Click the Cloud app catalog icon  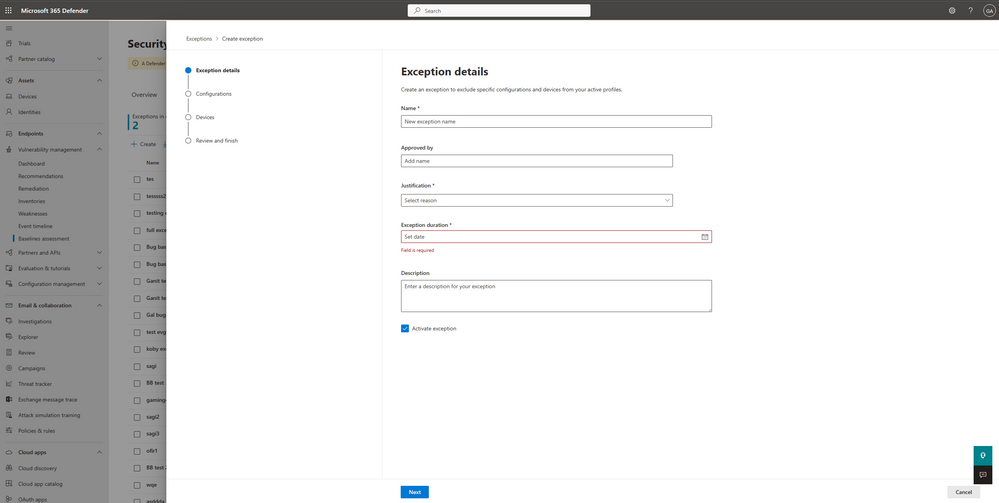tap(9, 483)
